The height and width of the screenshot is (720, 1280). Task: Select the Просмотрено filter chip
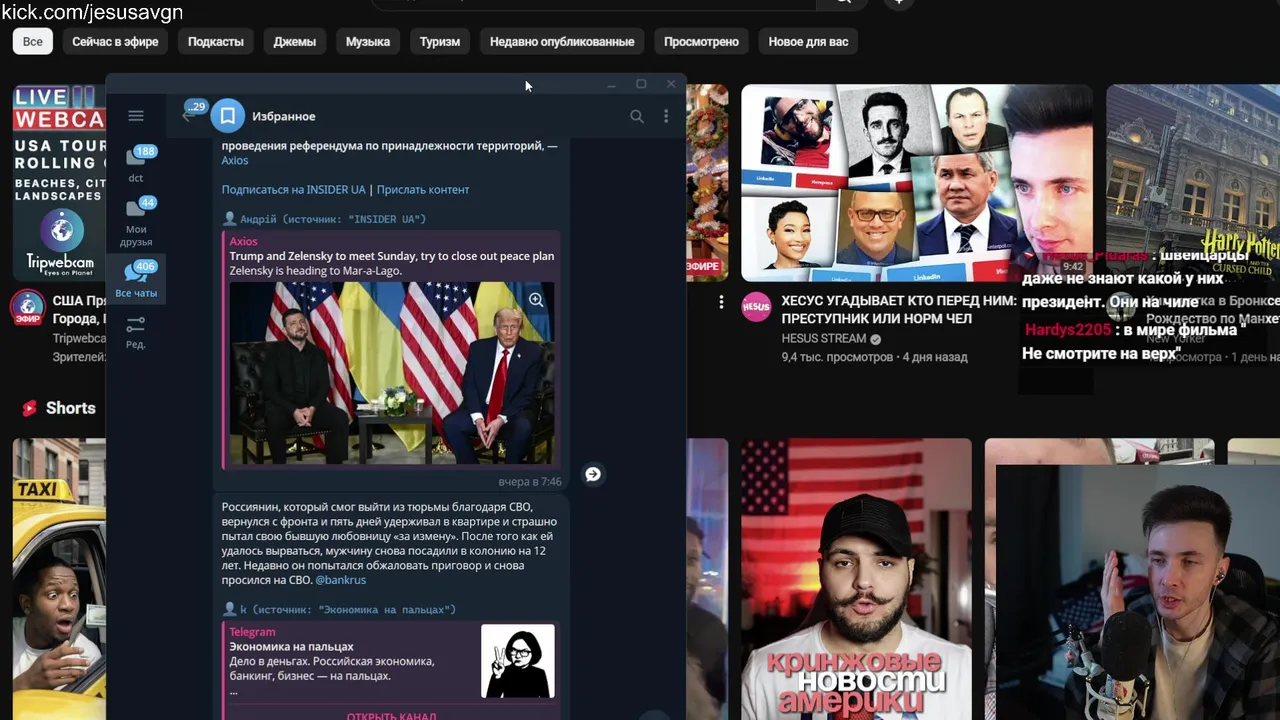[x=701, y=41]
